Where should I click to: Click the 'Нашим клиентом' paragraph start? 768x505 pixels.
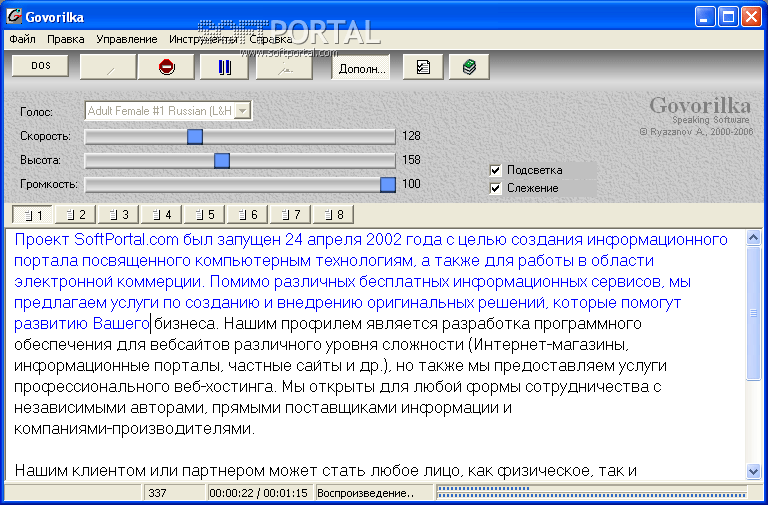coord(79,471)
